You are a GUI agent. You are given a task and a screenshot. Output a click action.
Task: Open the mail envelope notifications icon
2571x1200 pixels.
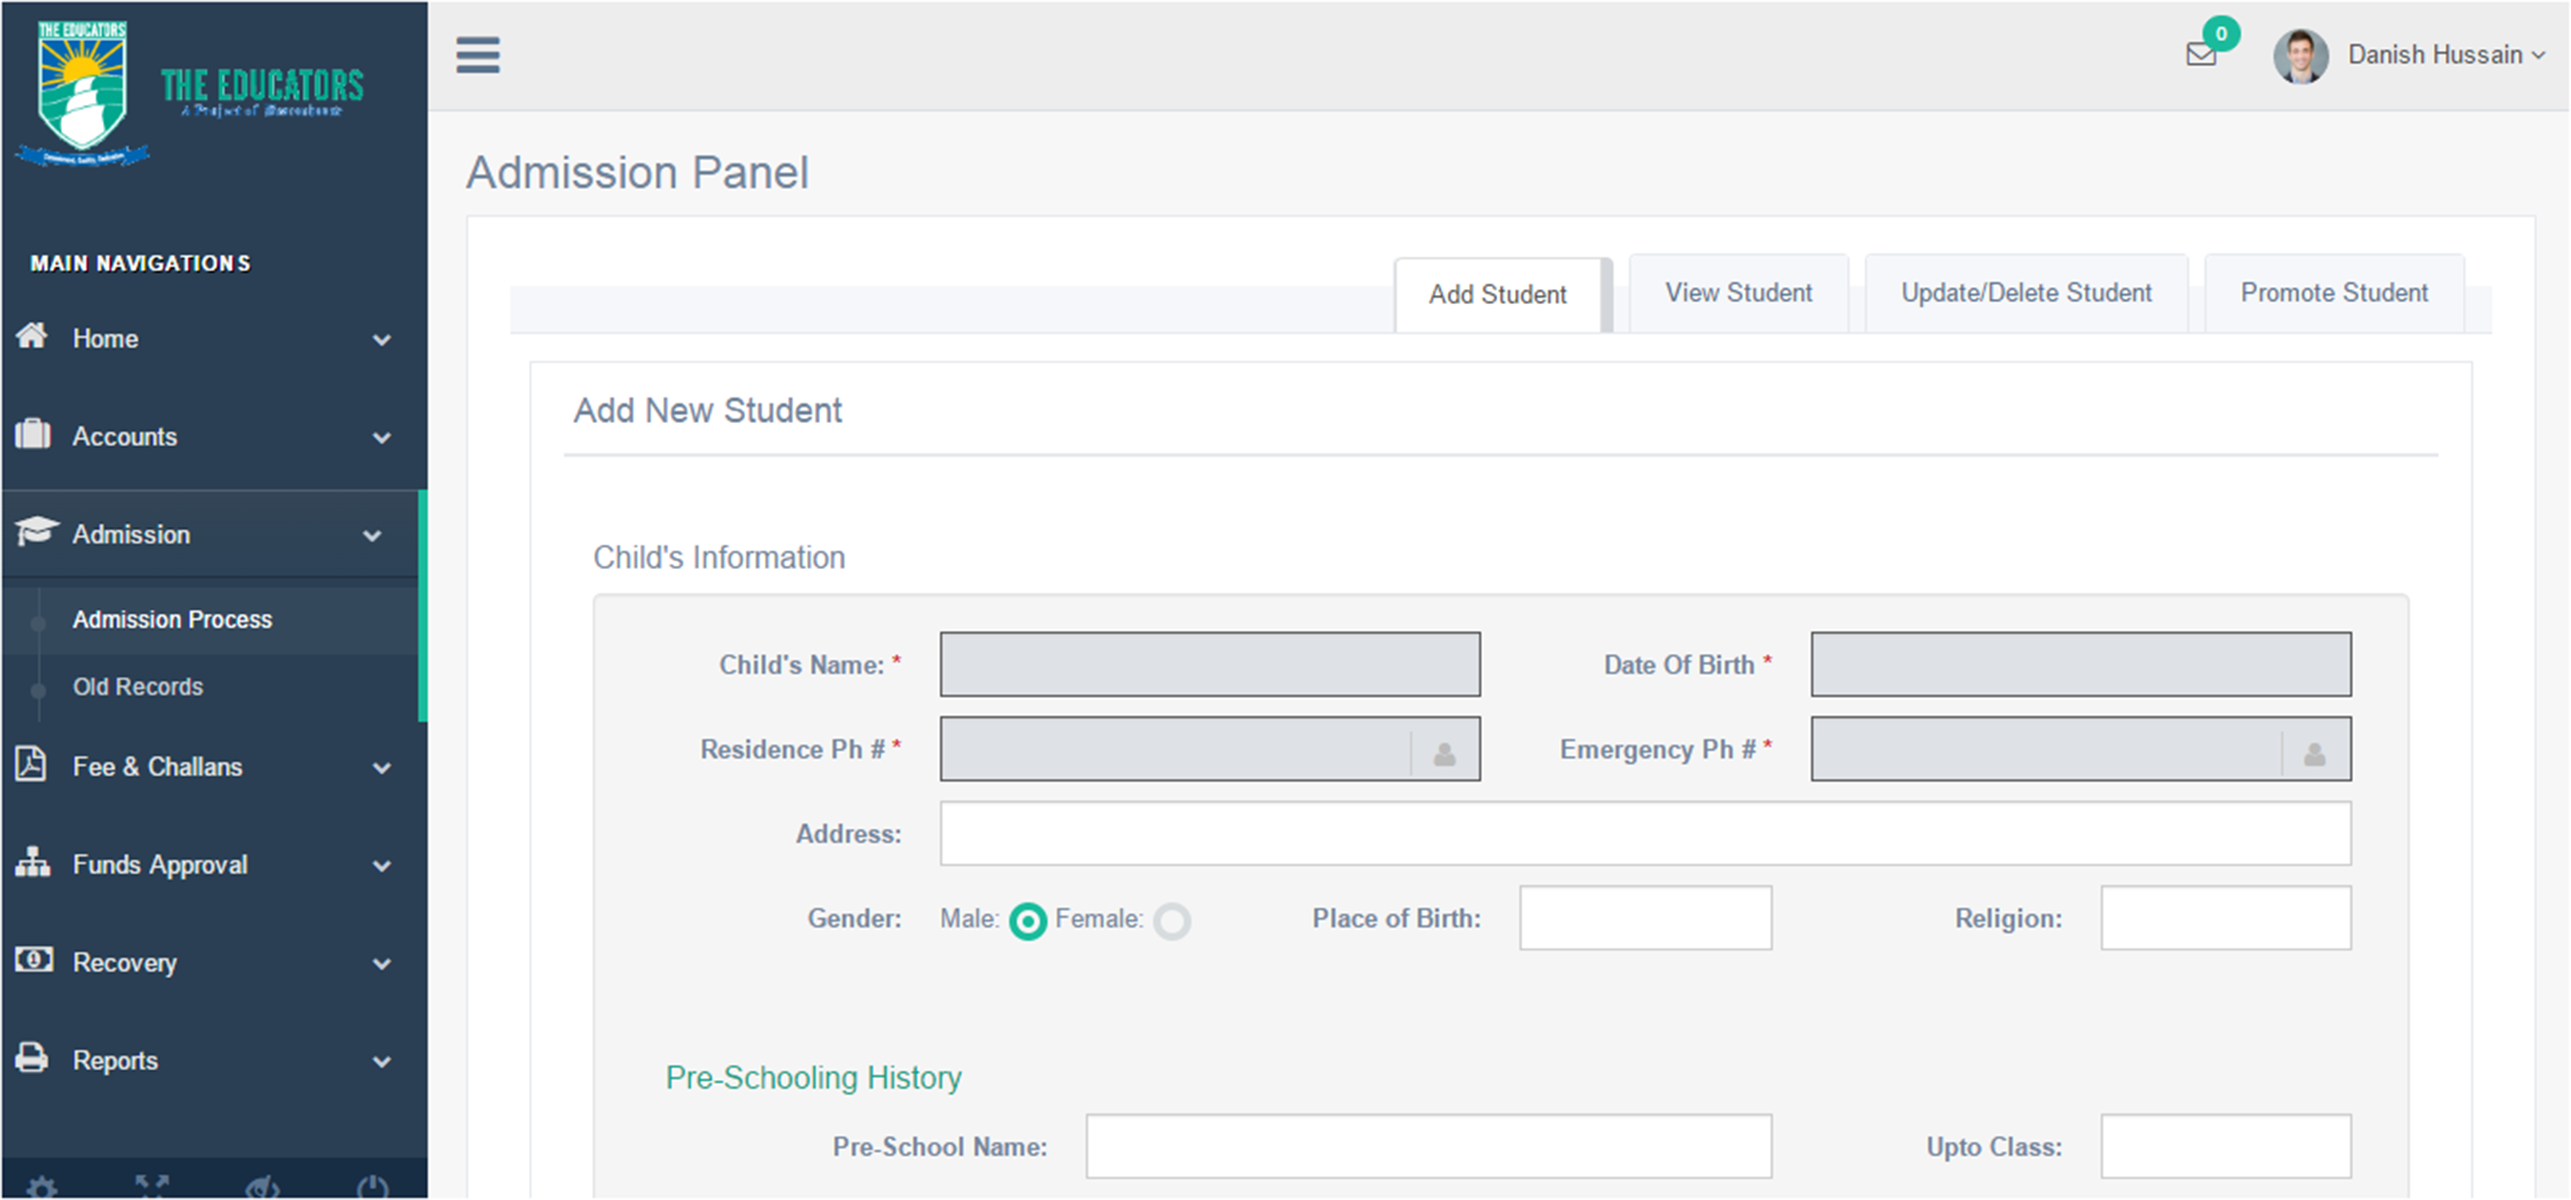pos(2200,54)
